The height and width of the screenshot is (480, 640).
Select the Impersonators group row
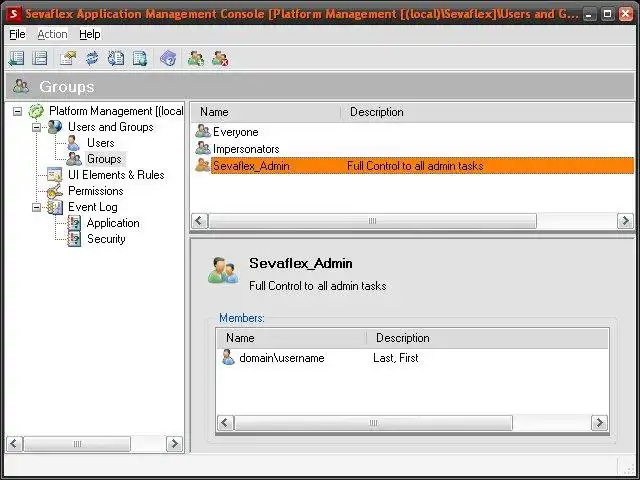click(412, 149)
